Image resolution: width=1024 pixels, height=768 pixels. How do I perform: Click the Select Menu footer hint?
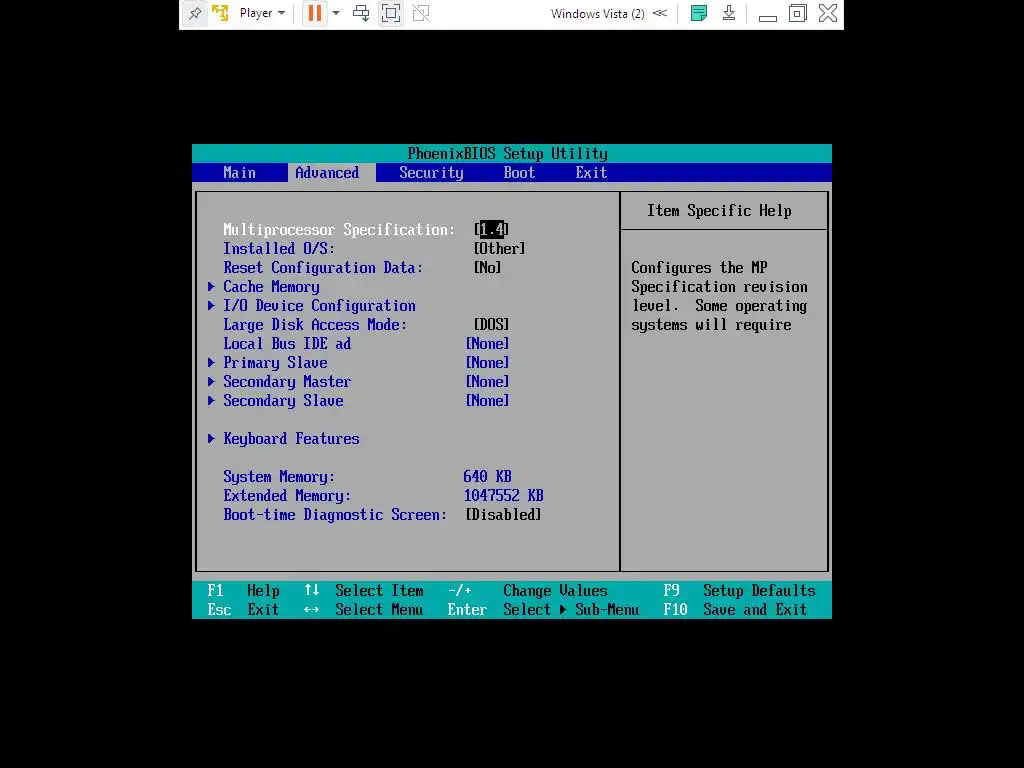(x=364, y=609)
